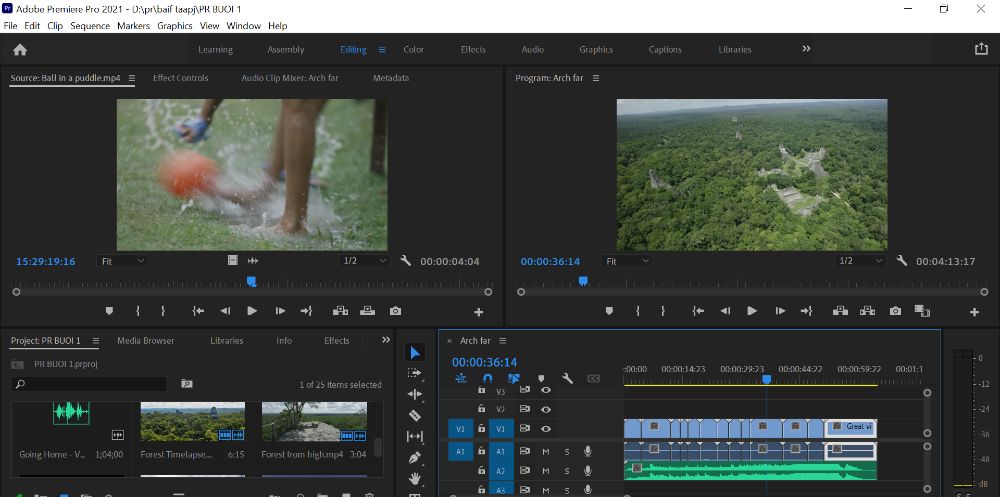
Task: Open Program monitor Fit zoom dropdown
Action: (627, 261)
